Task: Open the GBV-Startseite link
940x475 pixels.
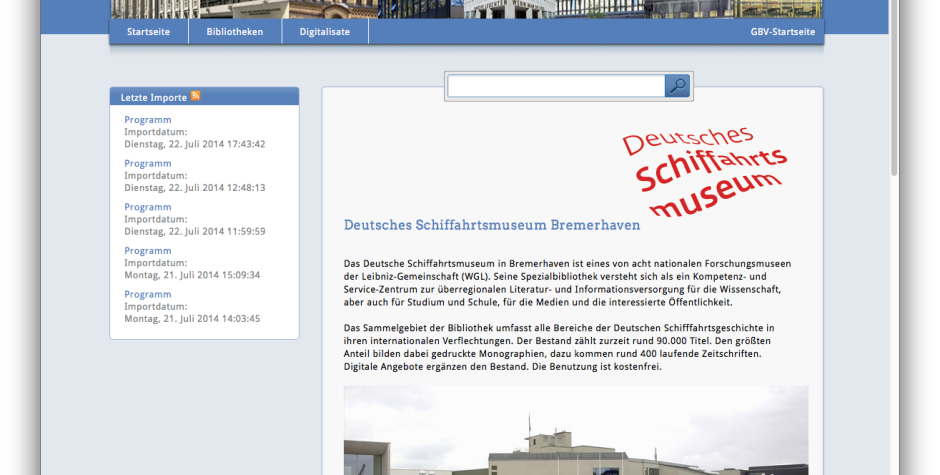Action: pos(782,32)
